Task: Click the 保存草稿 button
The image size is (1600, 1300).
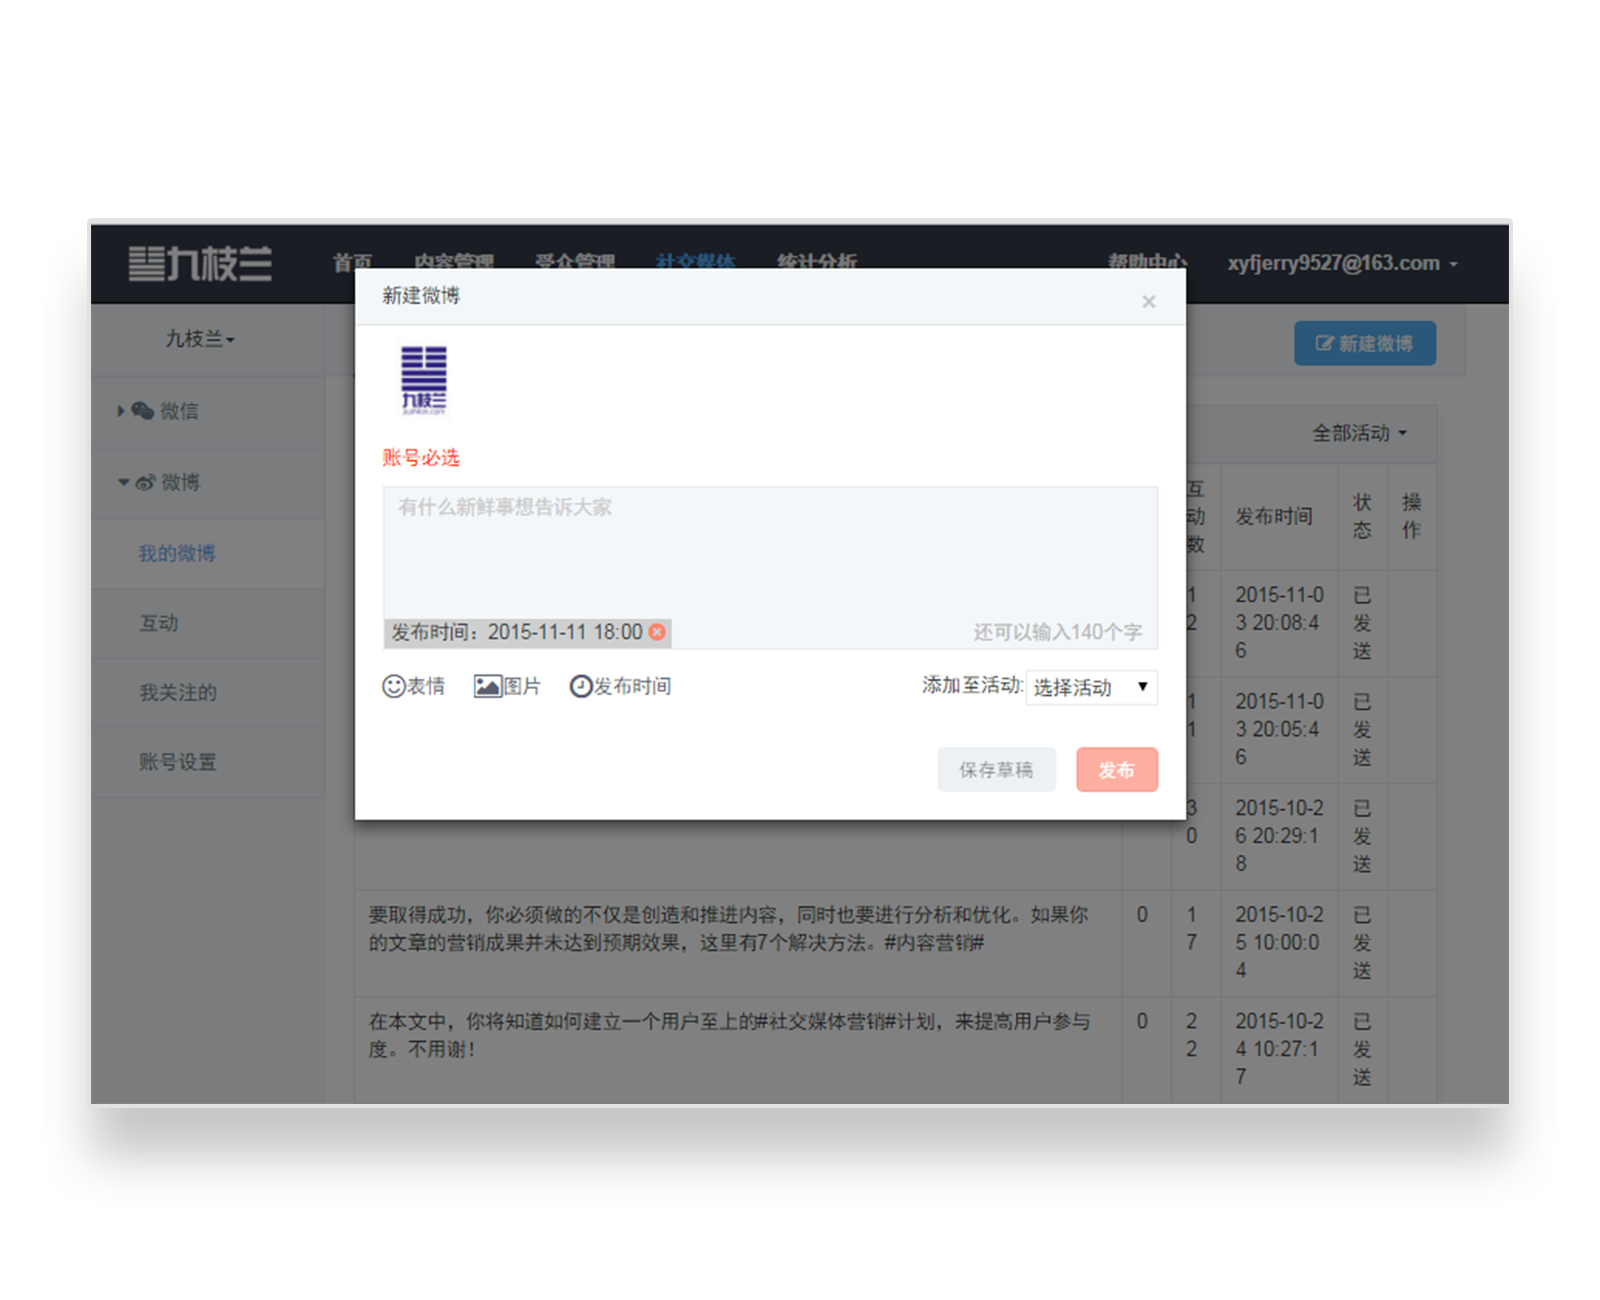Action: [x=996, y=770]
